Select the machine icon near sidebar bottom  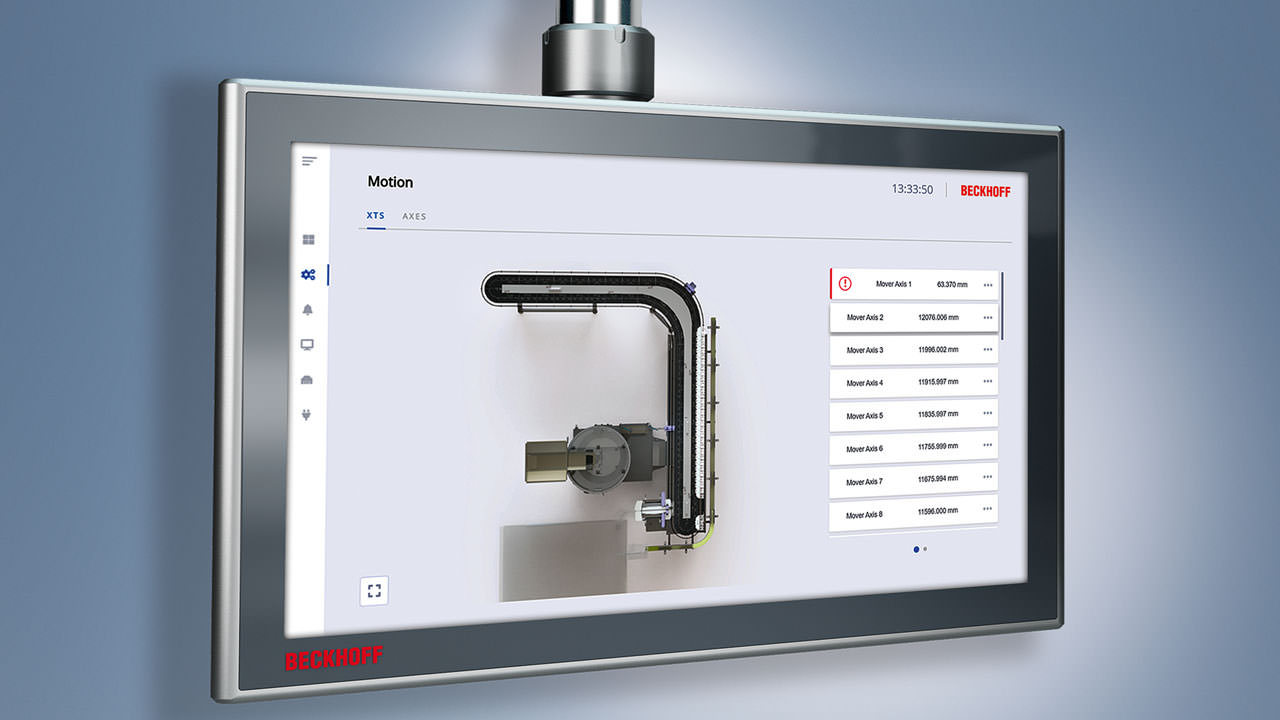[x=308, y=379]
